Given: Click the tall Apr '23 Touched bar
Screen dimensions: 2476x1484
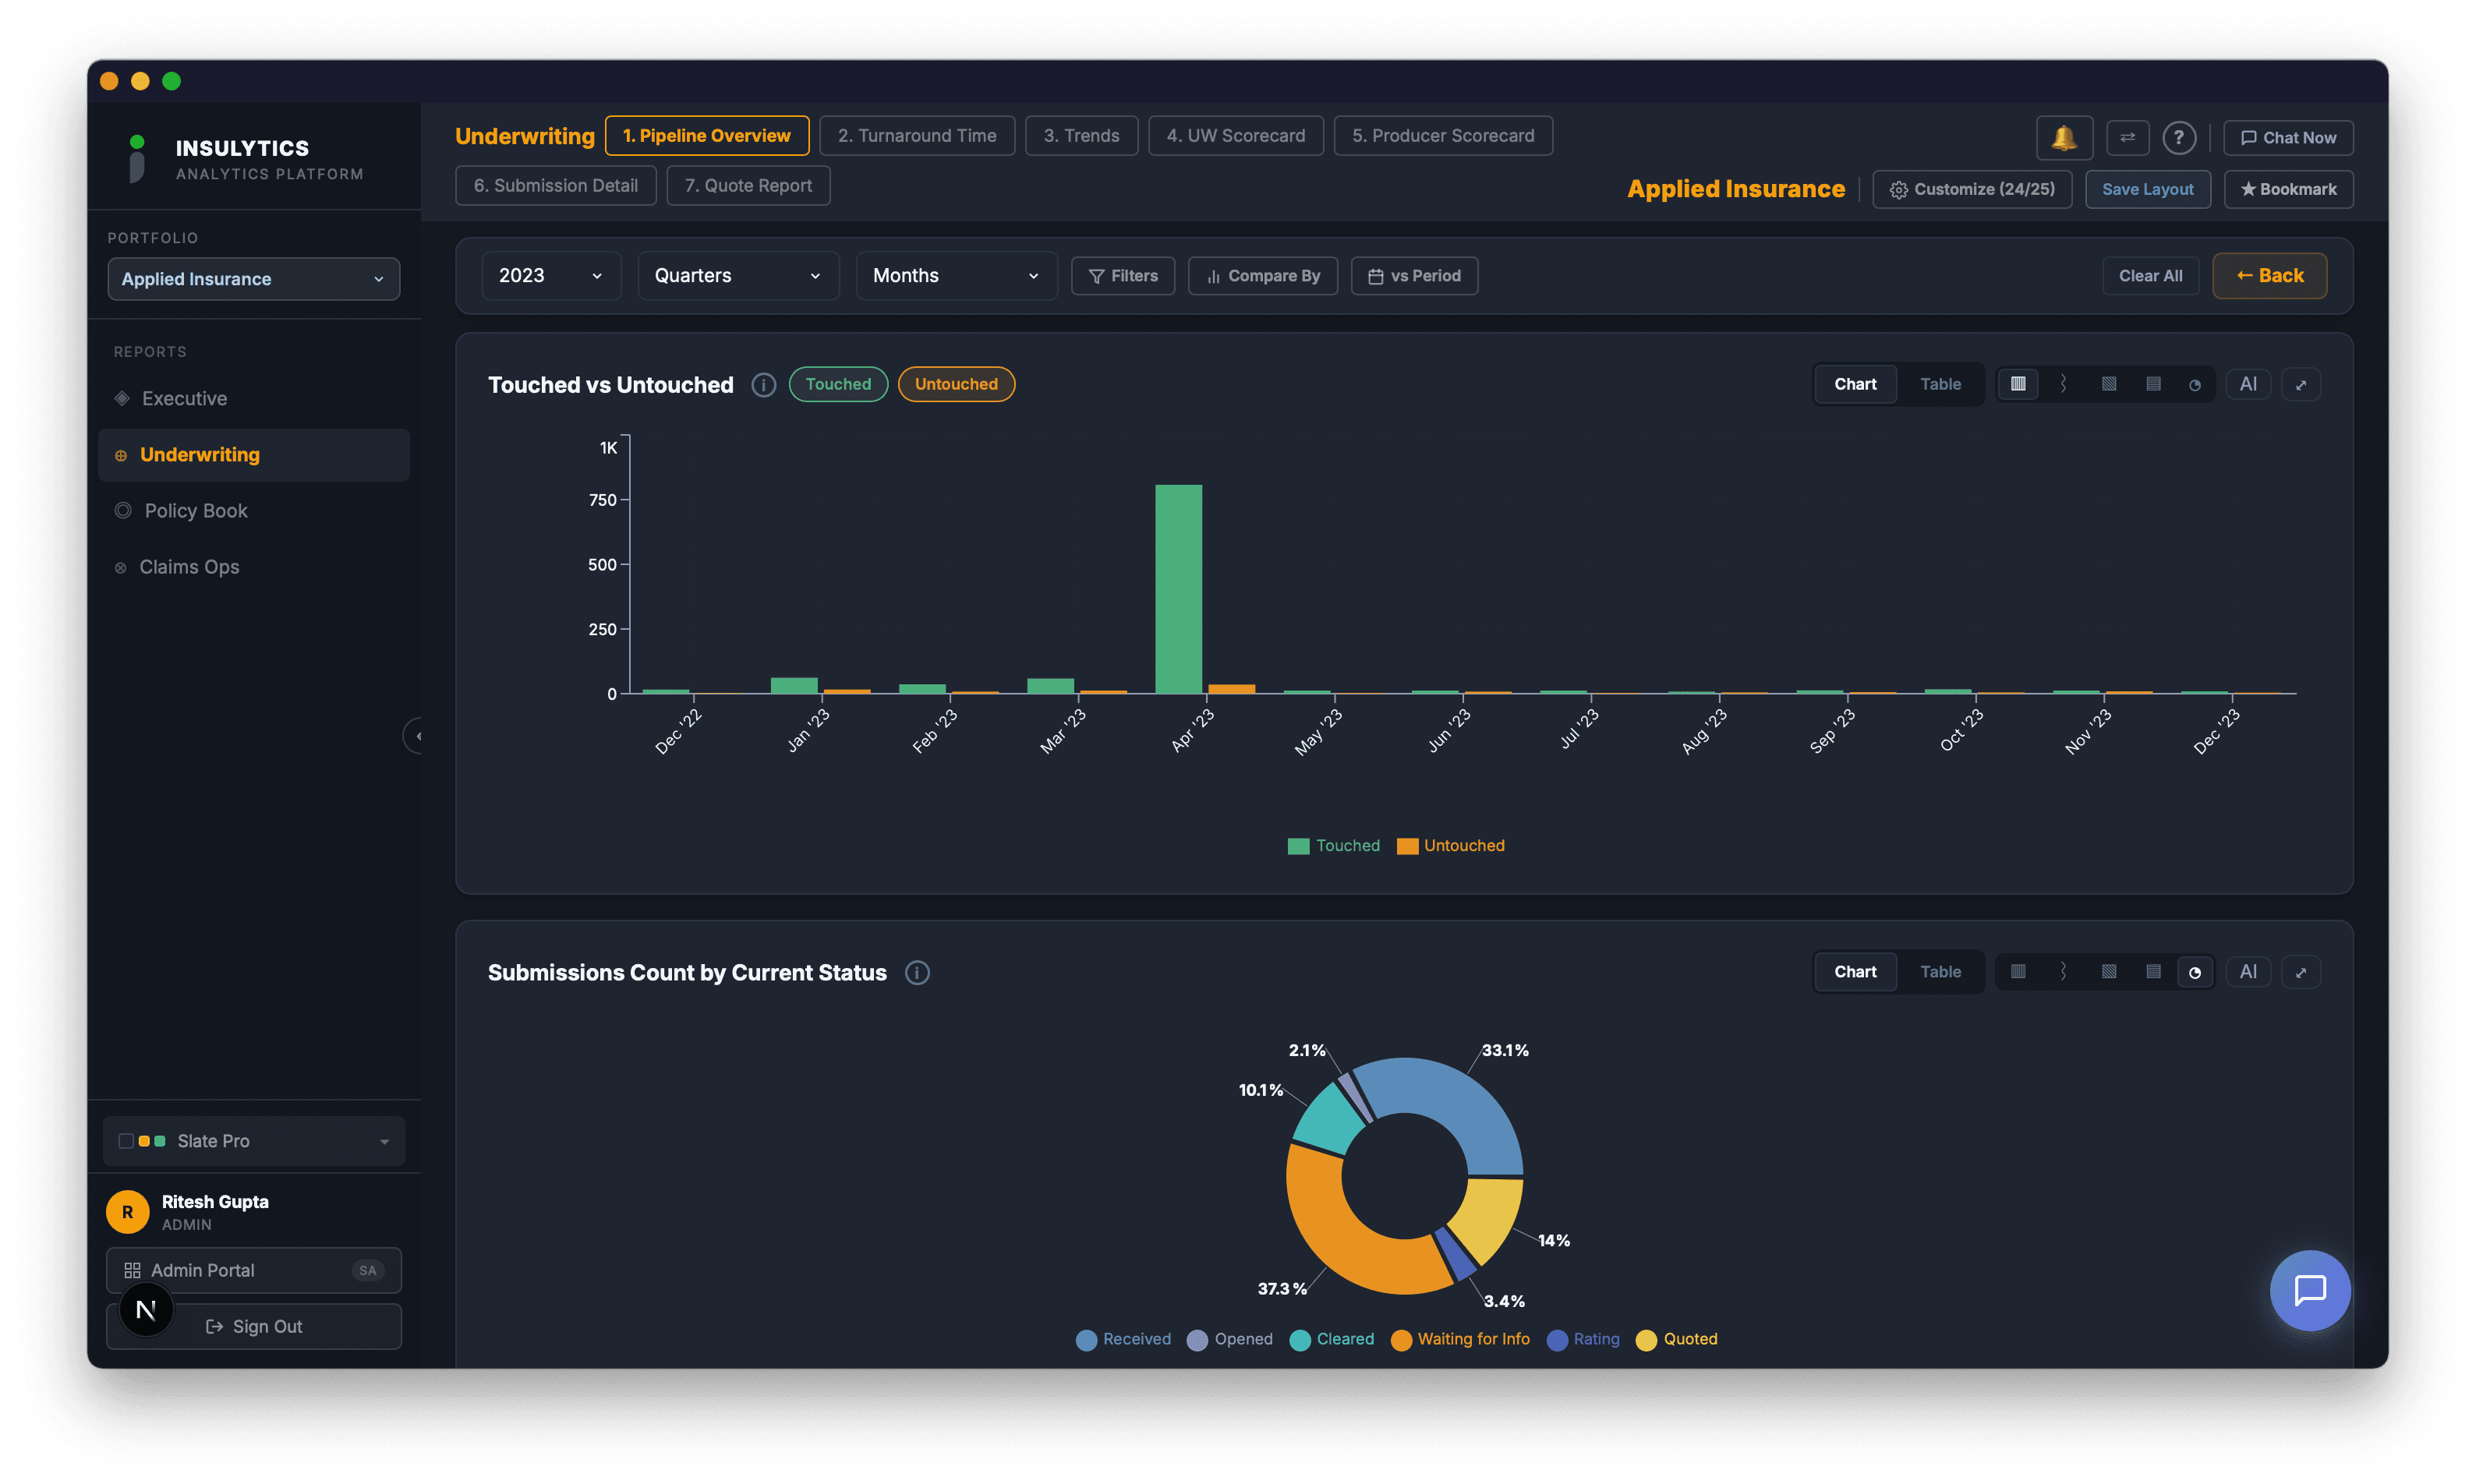Looking at the screenshot, I should tap(1178, 589).
